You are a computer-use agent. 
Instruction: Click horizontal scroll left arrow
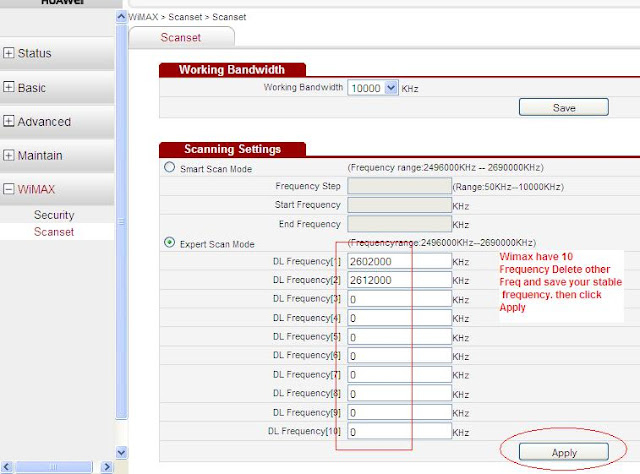(7, 467)
